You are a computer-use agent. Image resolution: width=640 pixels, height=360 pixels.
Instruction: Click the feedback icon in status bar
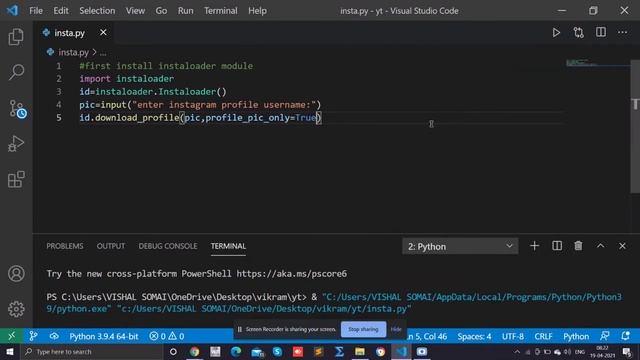pyautogui.click(x=604, y=336)
